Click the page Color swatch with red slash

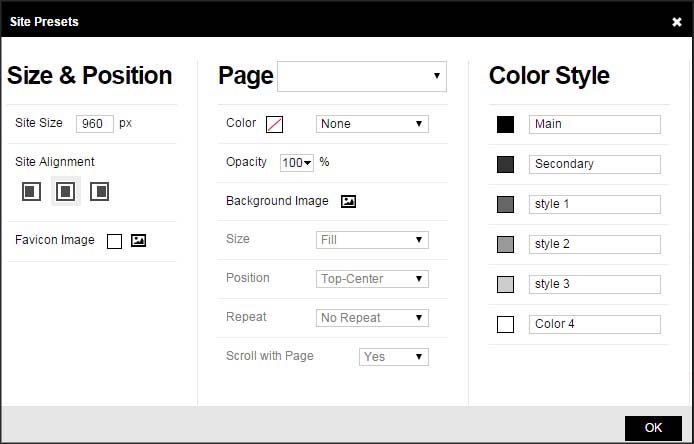[274, 124]
